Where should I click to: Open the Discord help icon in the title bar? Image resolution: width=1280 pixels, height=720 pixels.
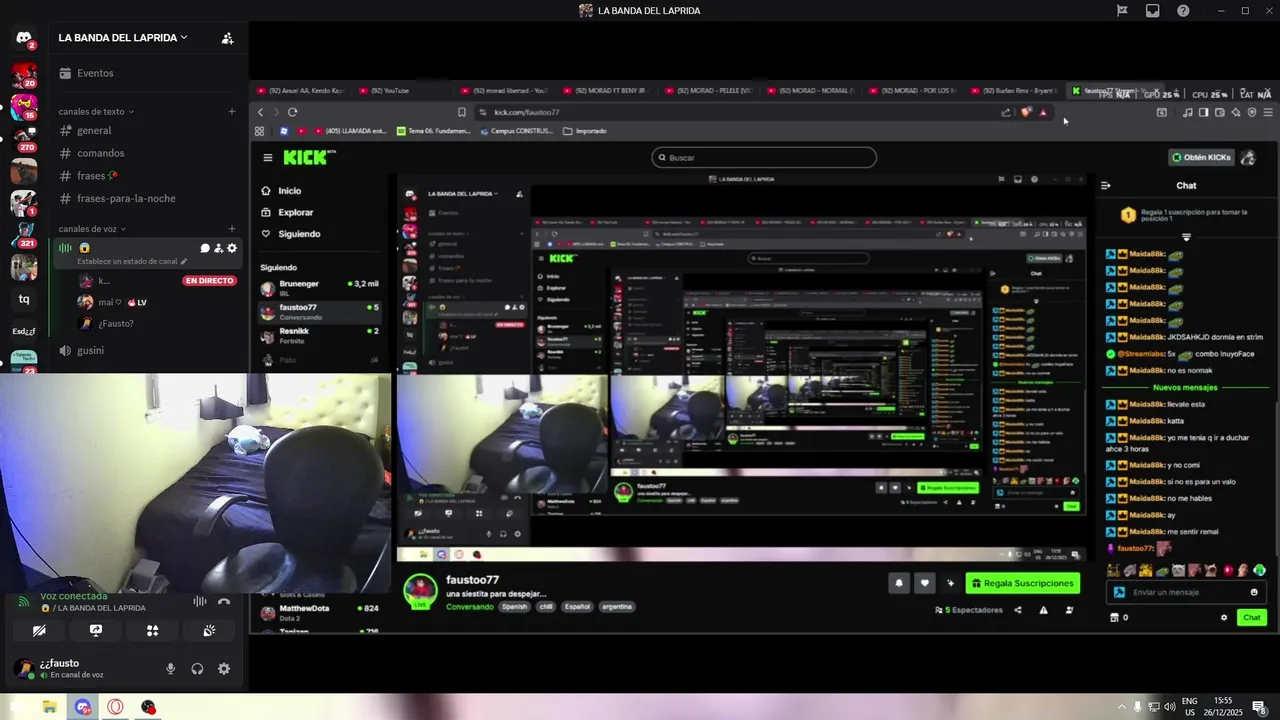[1183, 11]
